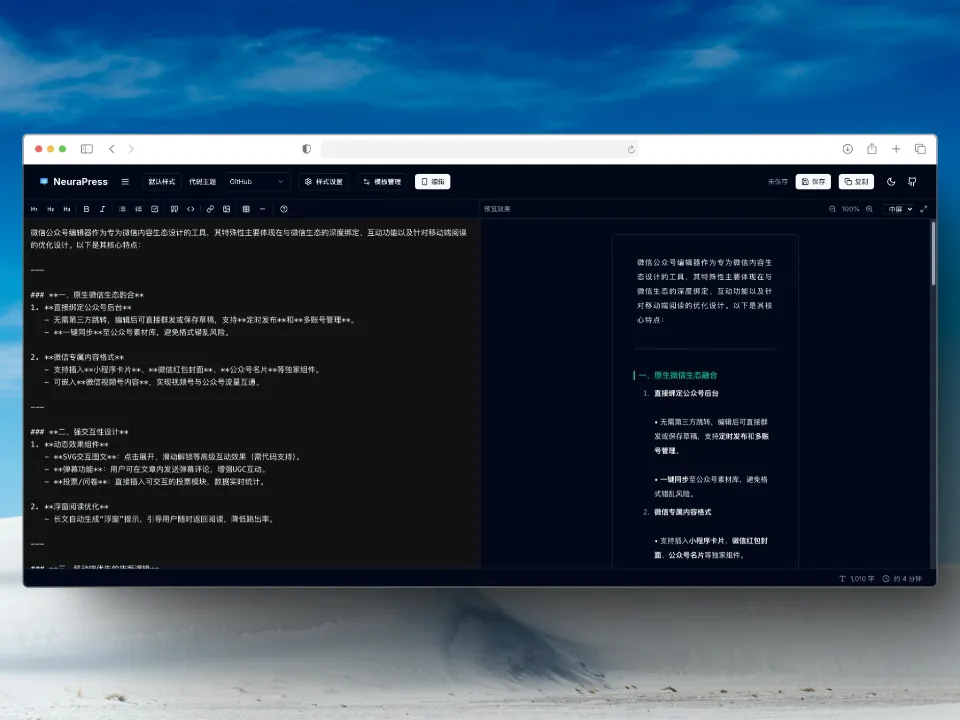This screenshot has width=960, height=720.
Task: Click the H1 heading icon
Action: (x=34, y=209)
